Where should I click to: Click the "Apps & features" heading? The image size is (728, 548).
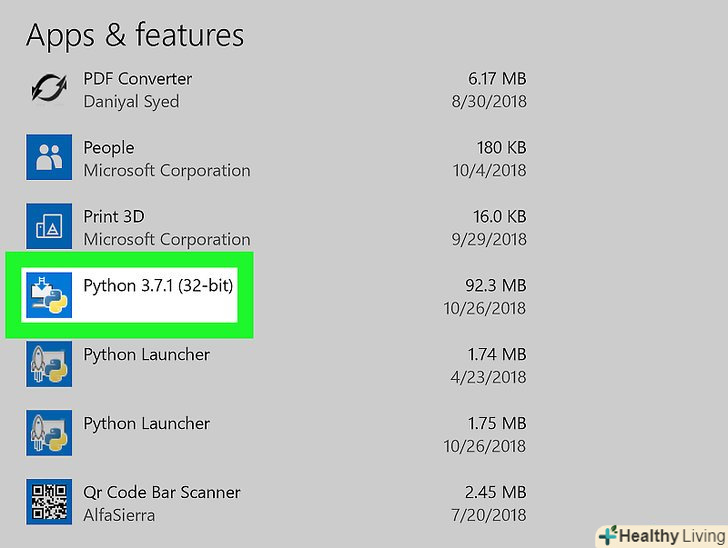pyautogui.click(x=135, y=35)
